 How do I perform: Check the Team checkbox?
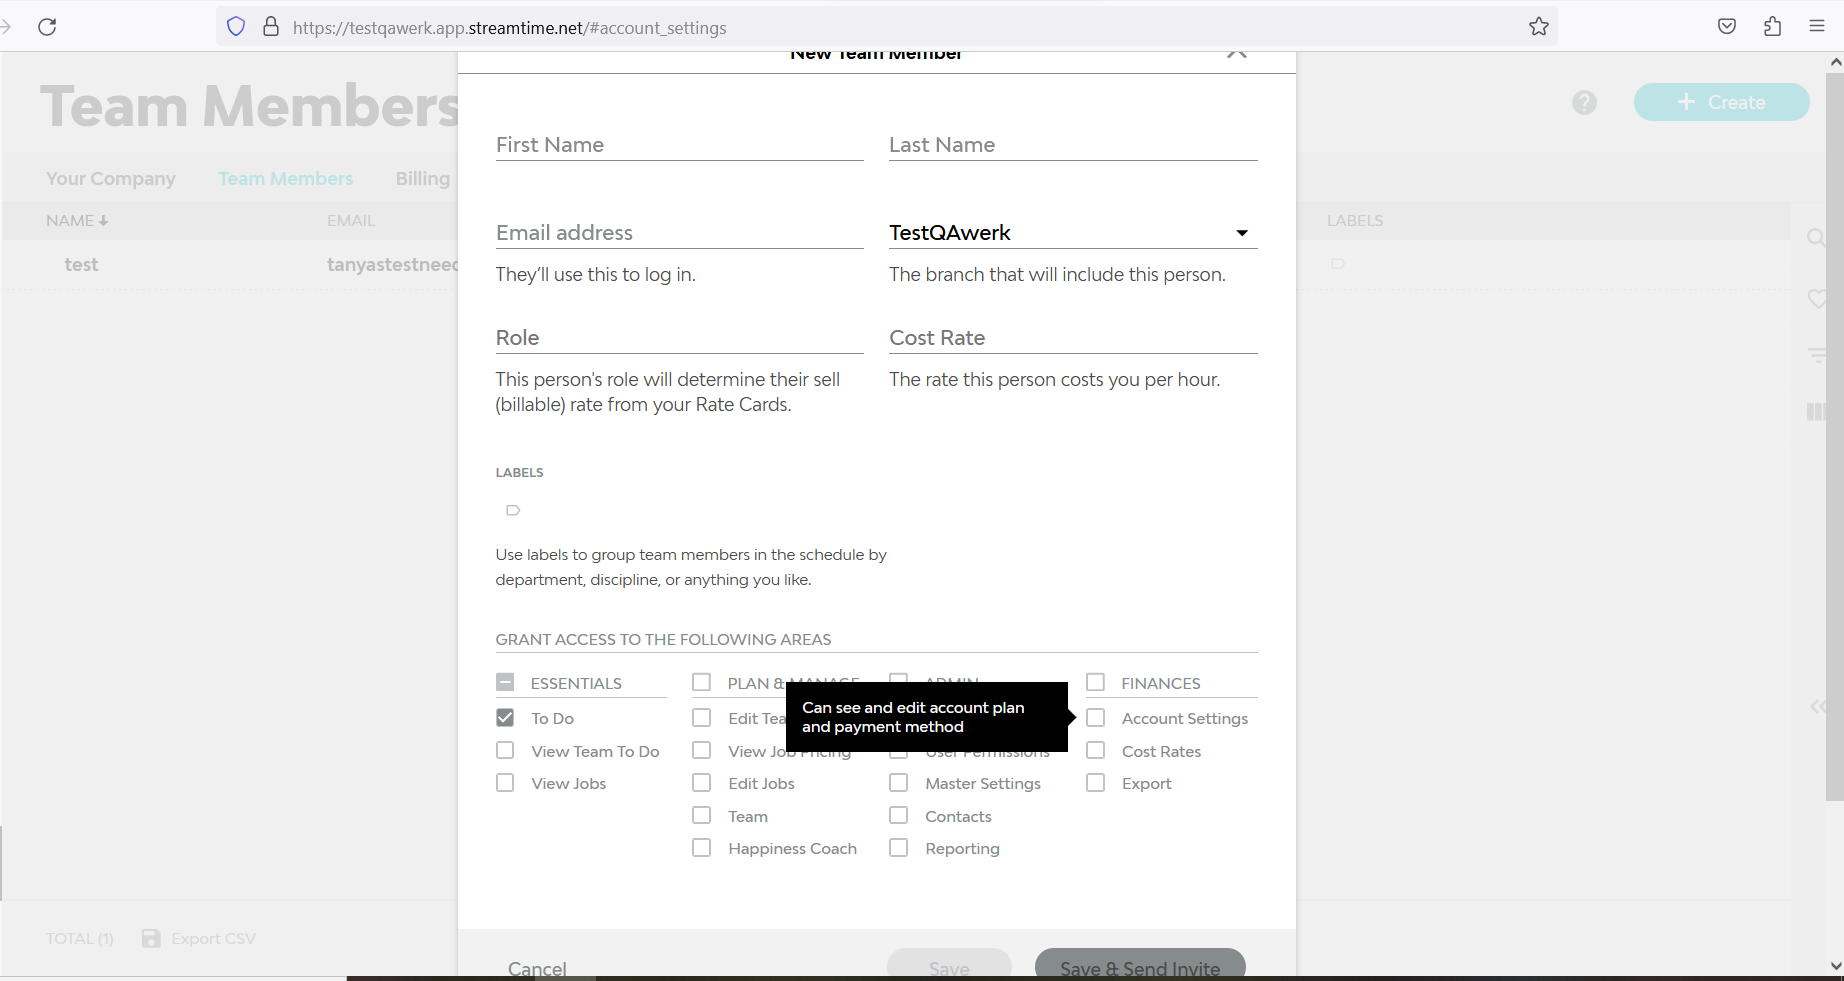click(702, 816)
